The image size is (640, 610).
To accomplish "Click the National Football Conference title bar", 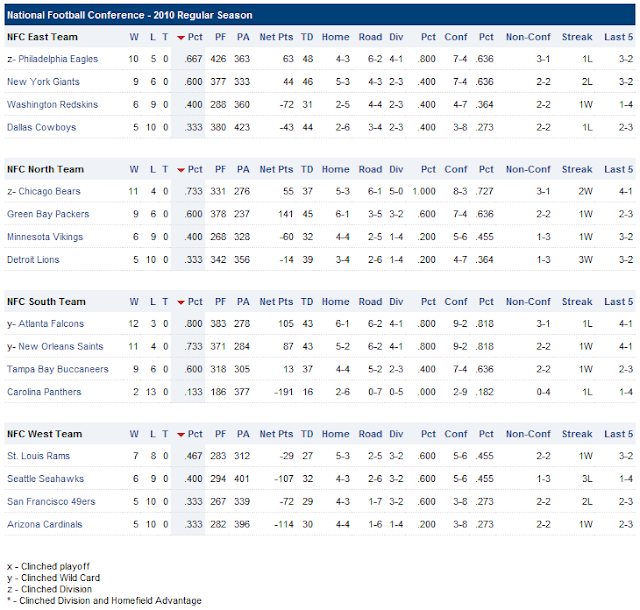I will coord(320,15).
